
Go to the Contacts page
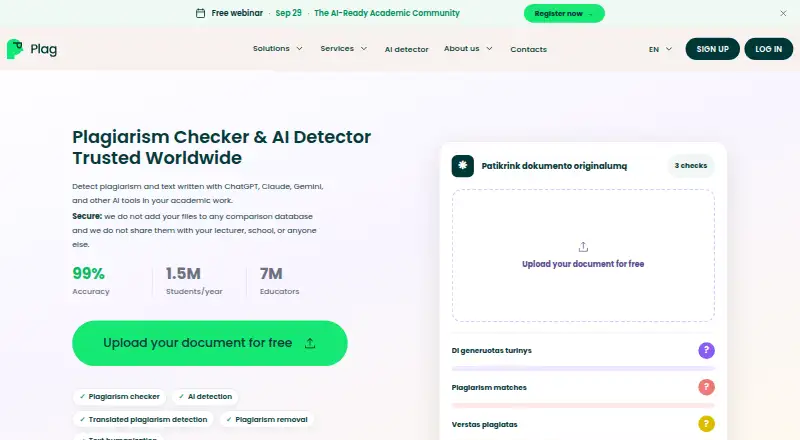(529, 50)
